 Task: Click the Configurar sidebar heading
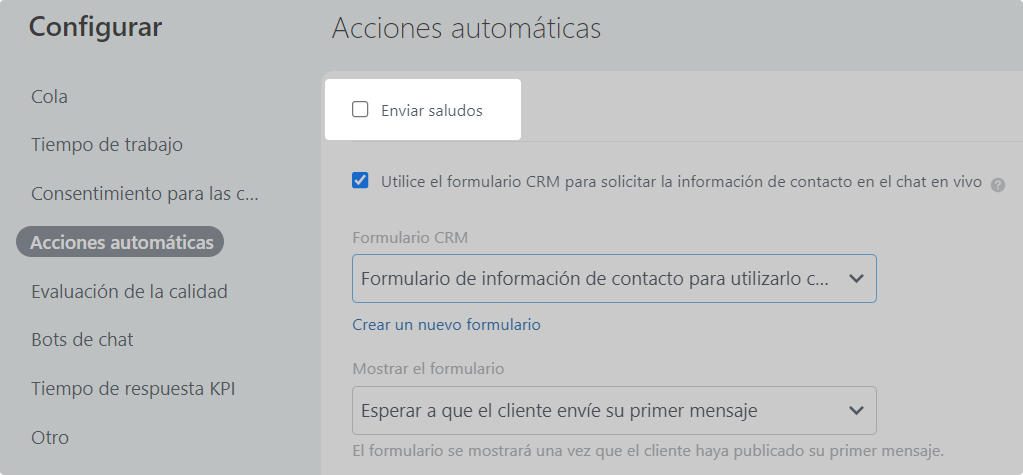95,28
